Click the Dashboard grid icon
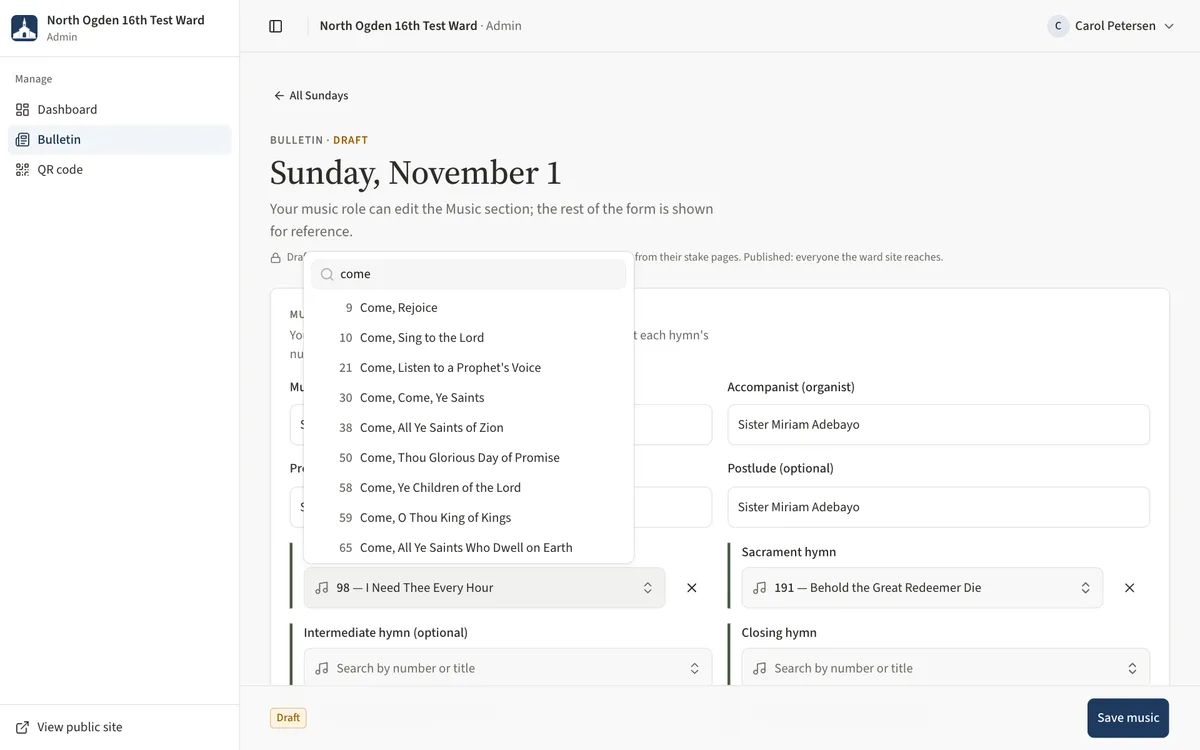This screenshot has height=750, width=1200. click(x=23, y=109)
